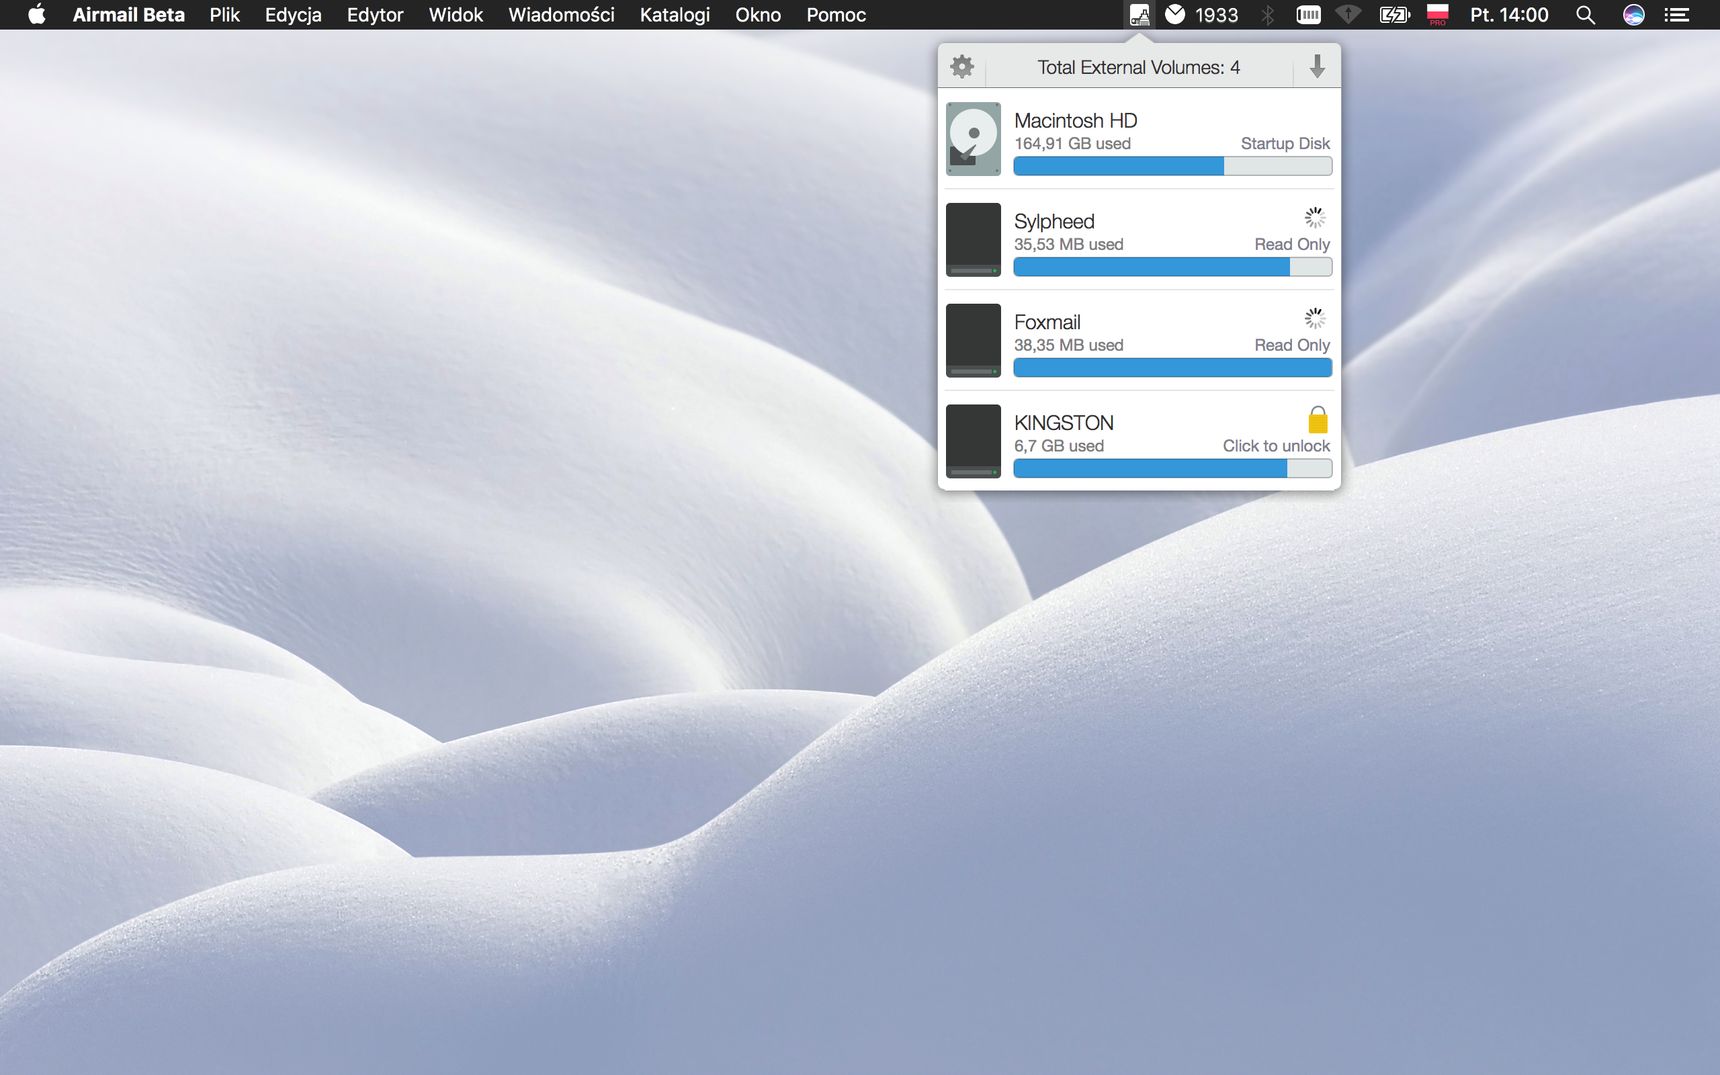This screenshot has width=1720, height=1075.
Task: Click the 'Click to unlock' link for KINGSTON
Action: point(1276,446)
